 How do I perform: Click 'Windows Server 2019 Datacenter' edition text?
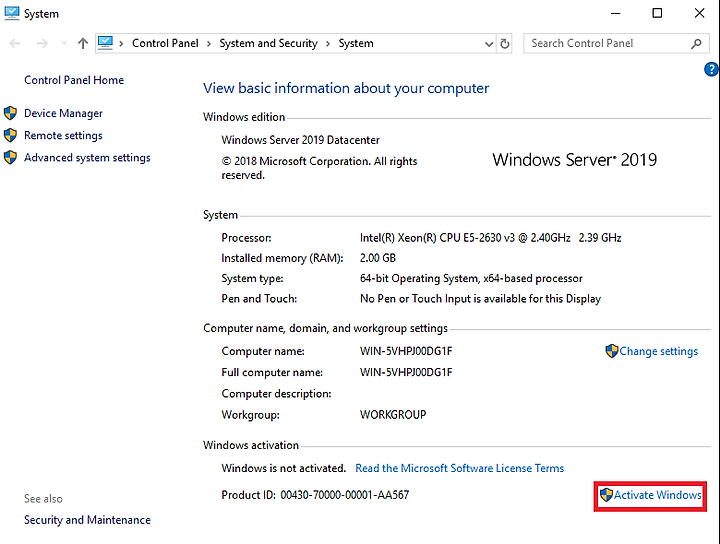[x=301, y=140]
